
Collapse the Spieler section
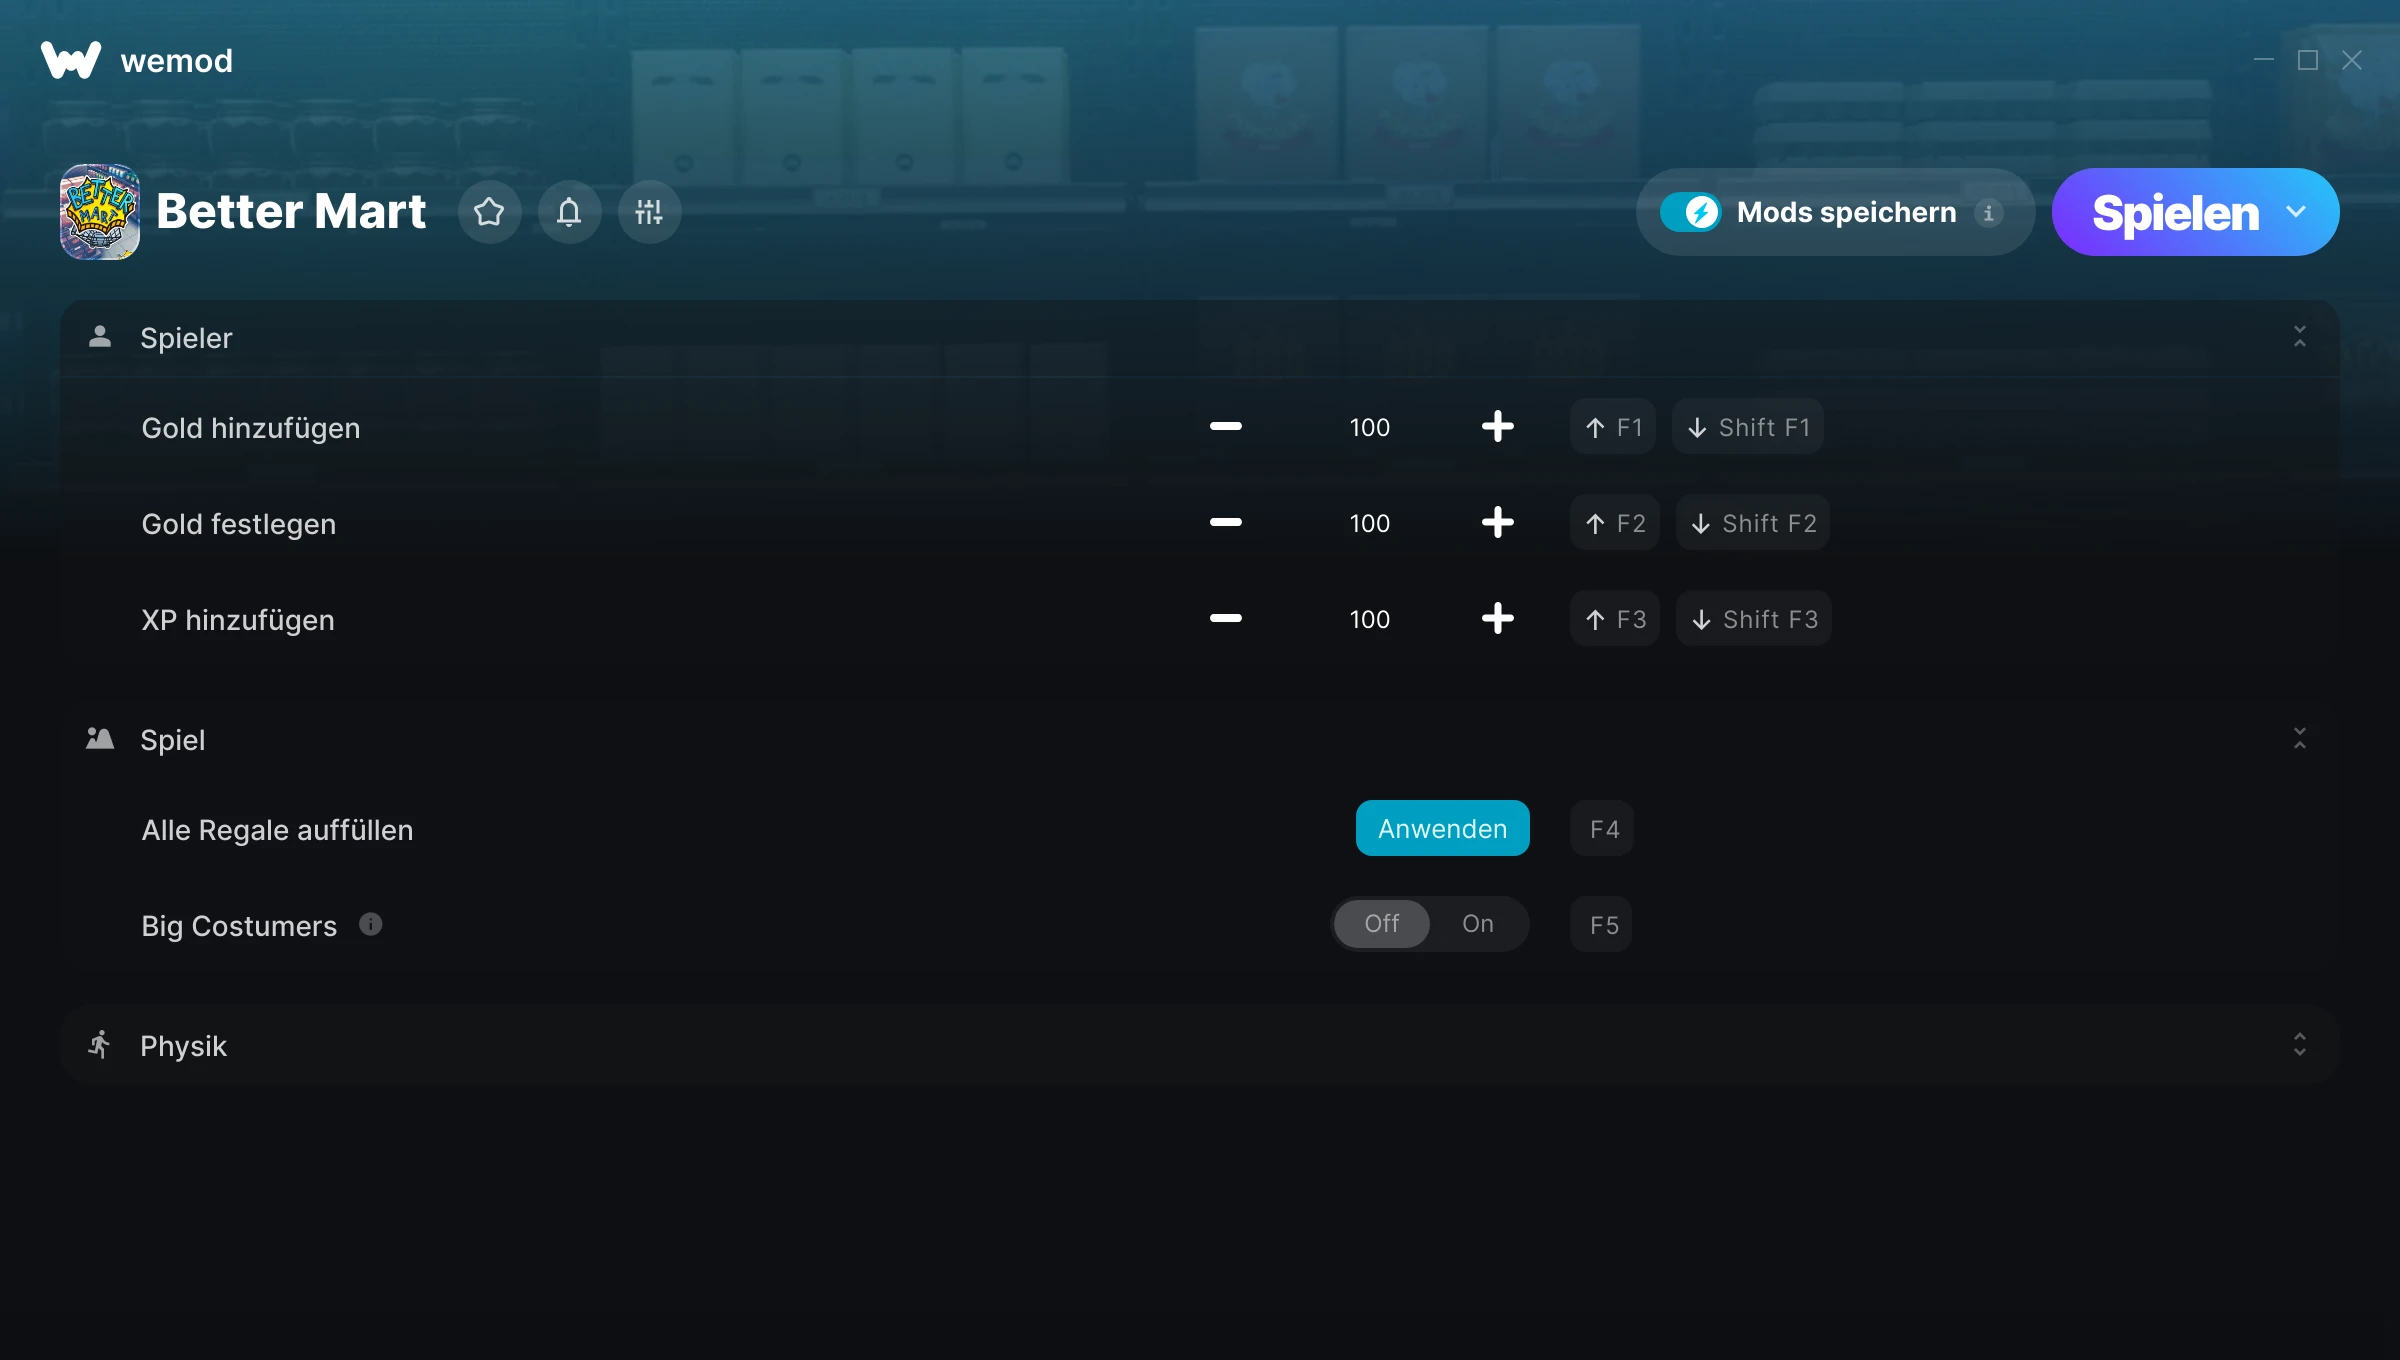pyautogui.click(x=2299, y=337)
